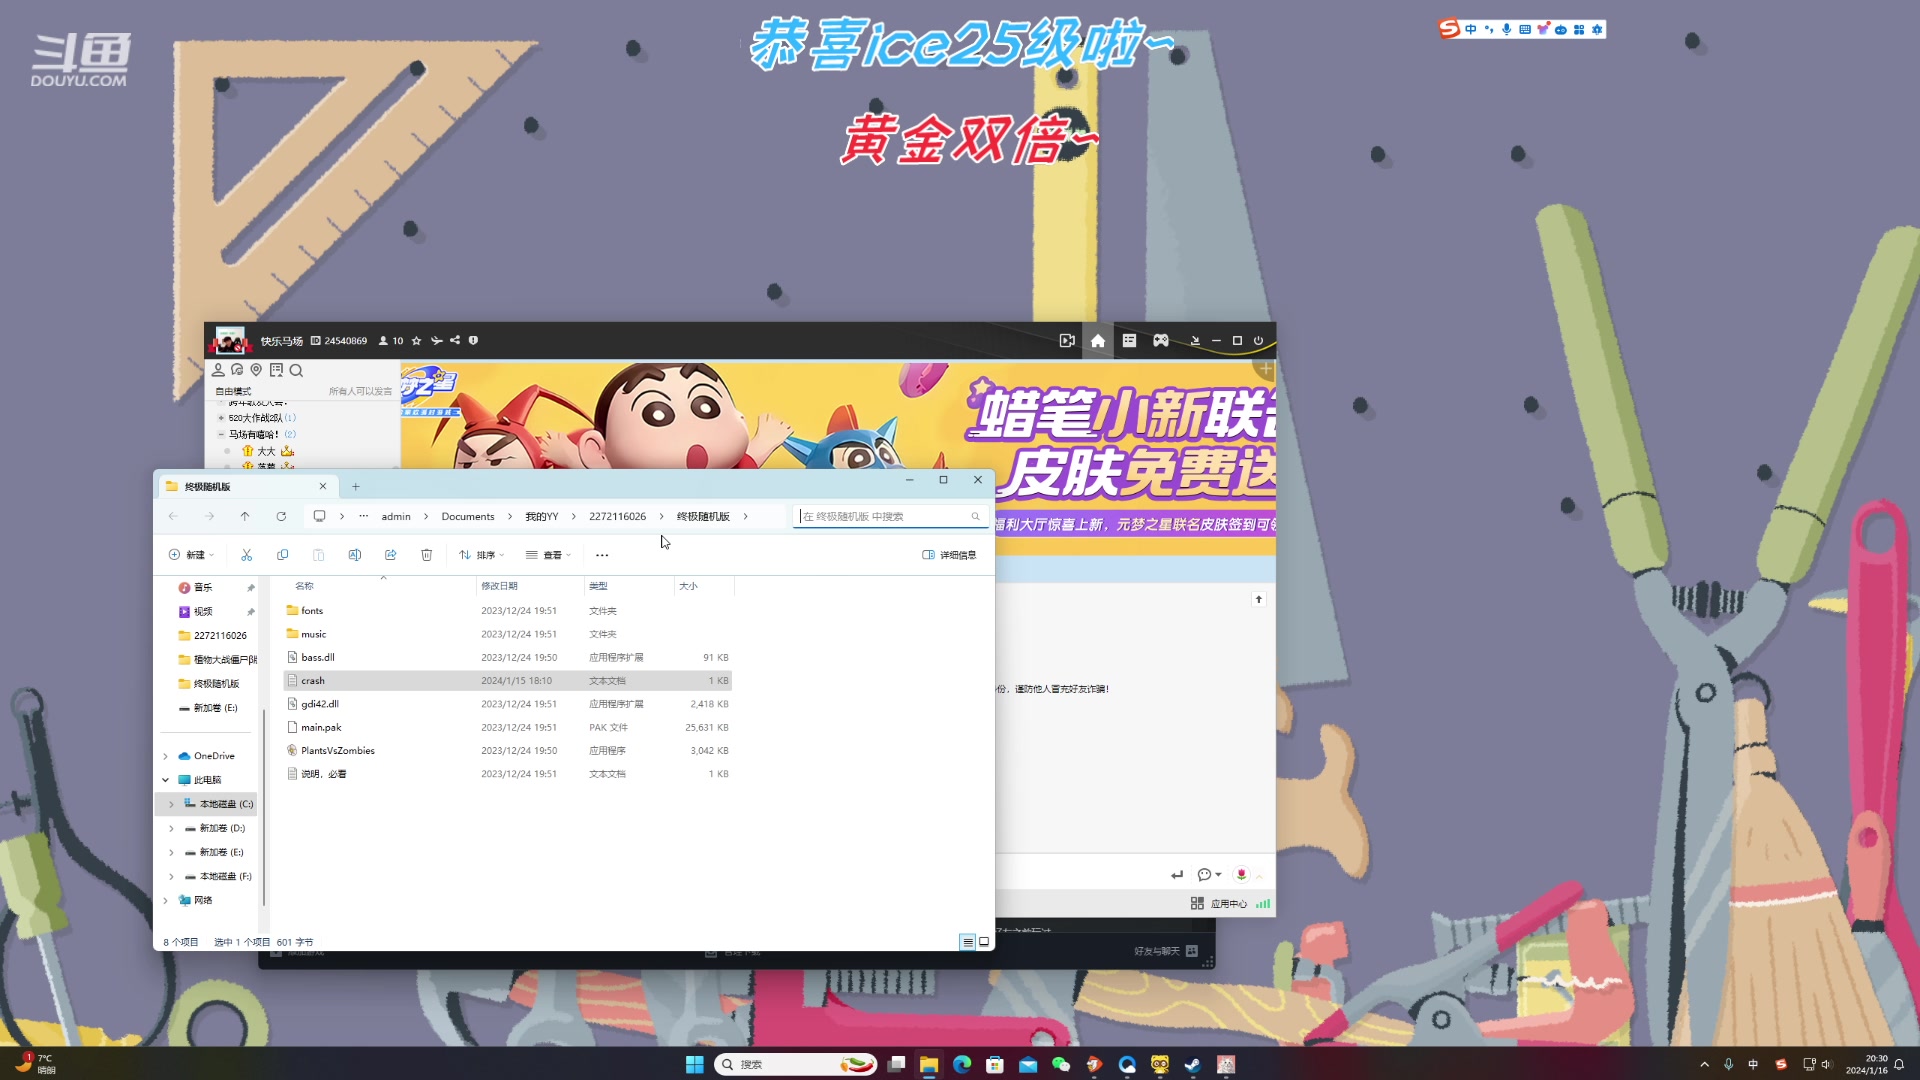Screen dimensions: 1920x1080
Task: Click the Cut scissors icon in Explorer toolbar
Action: (x=246, y=555)
